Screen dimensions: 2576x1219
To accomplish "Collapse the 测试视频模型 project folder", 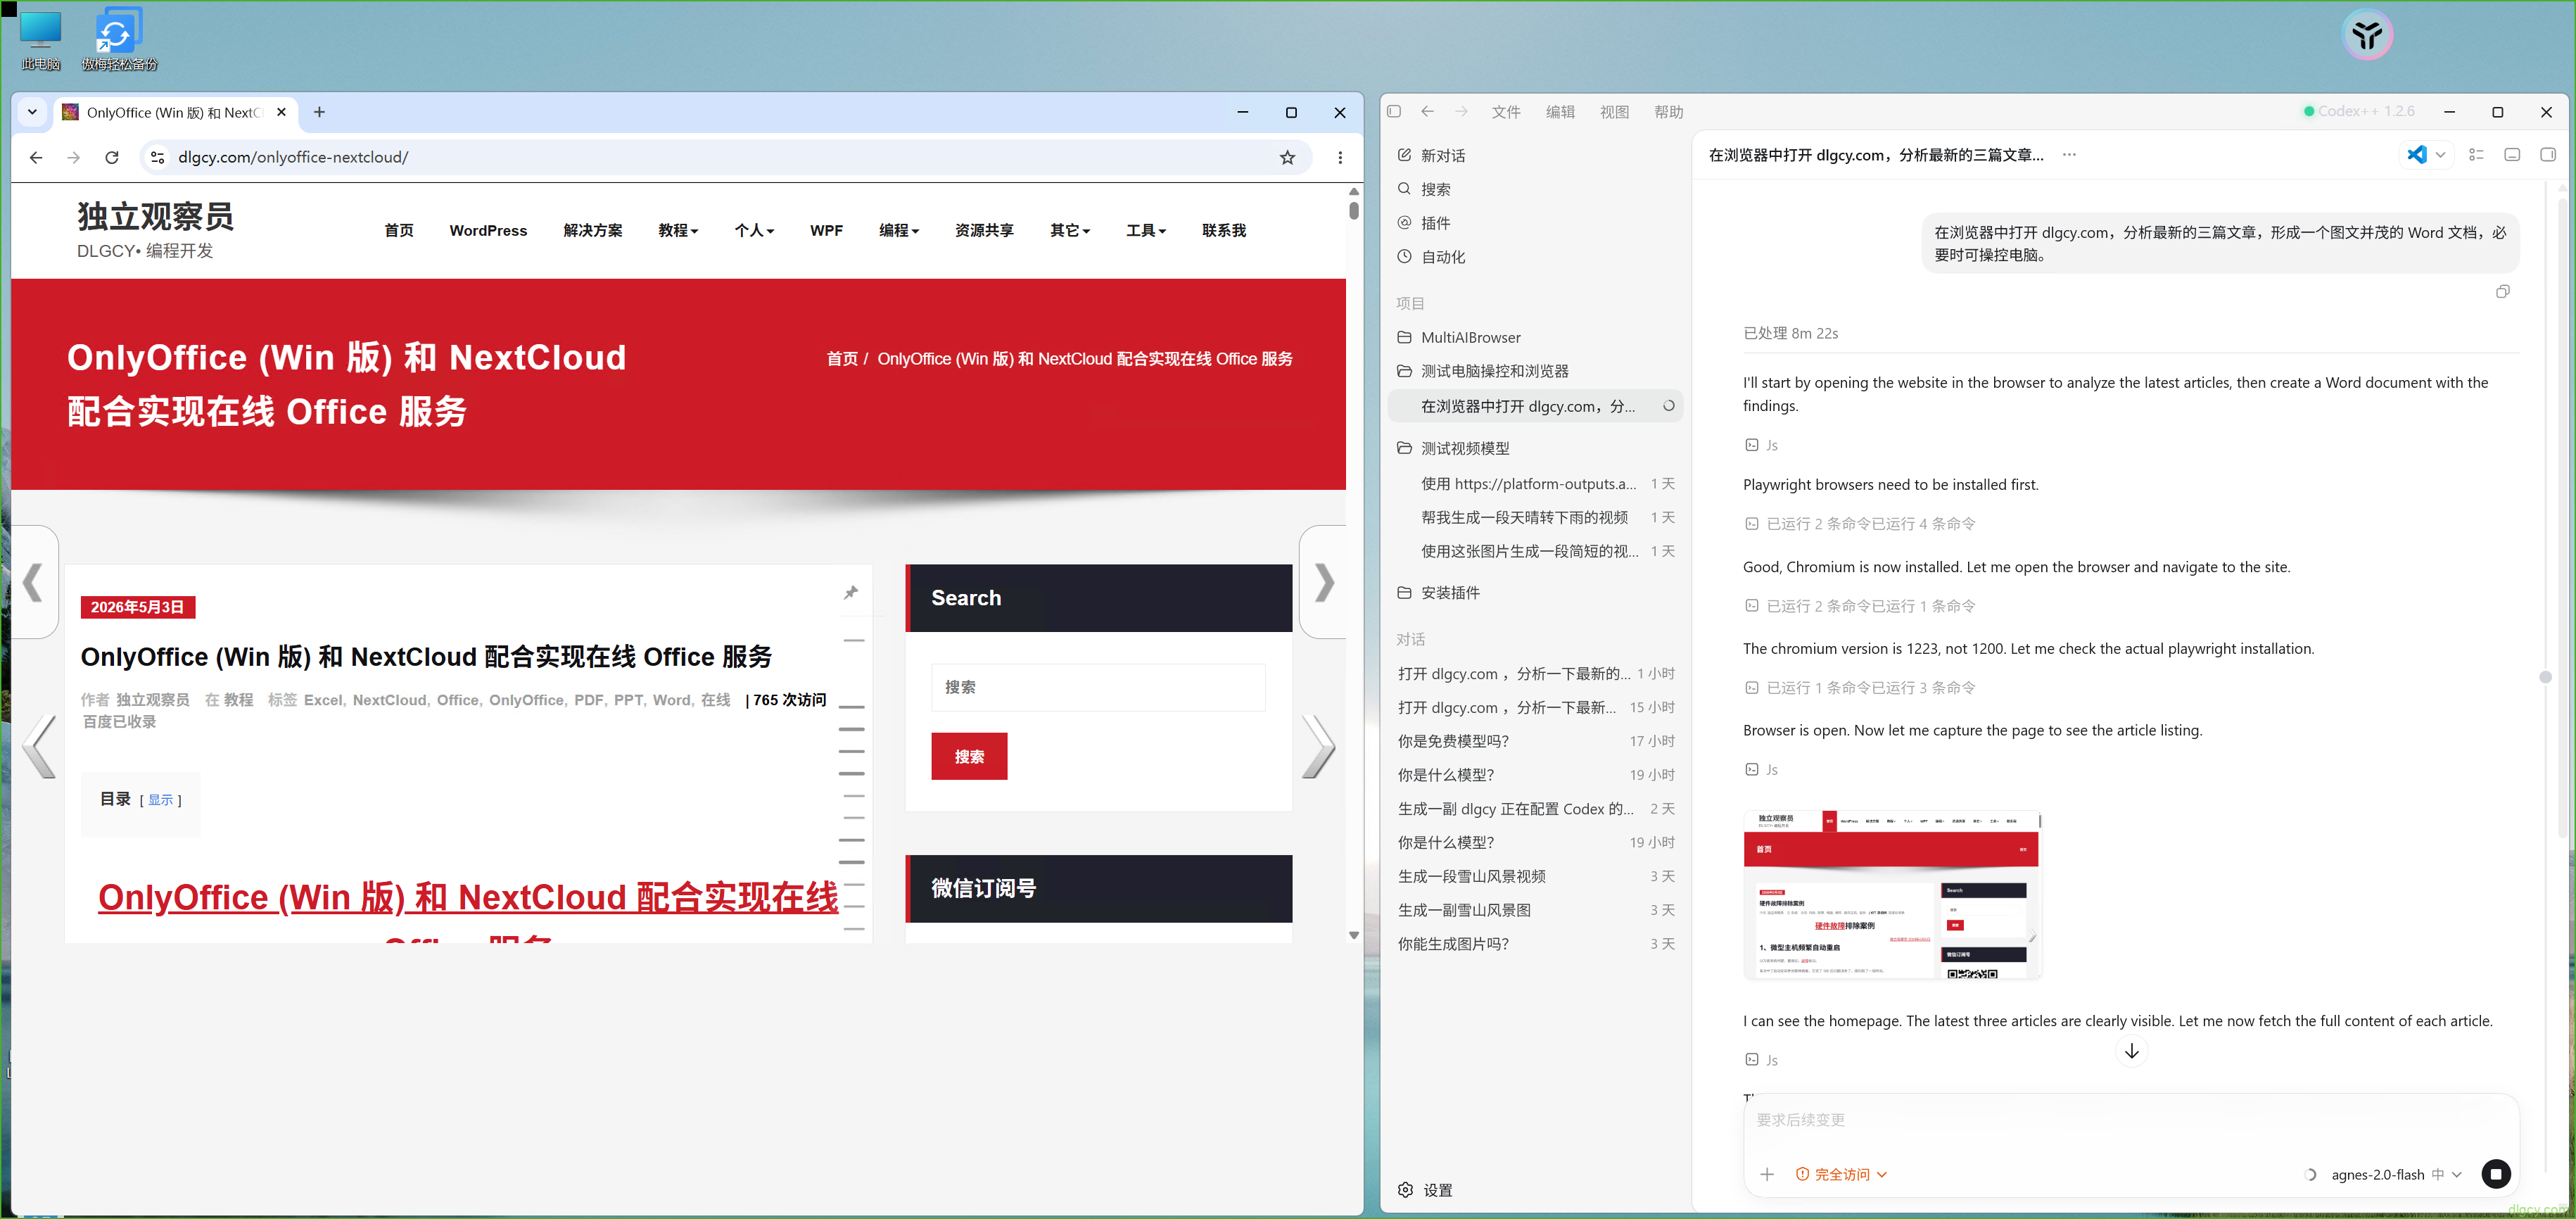I will point(1536,448).
